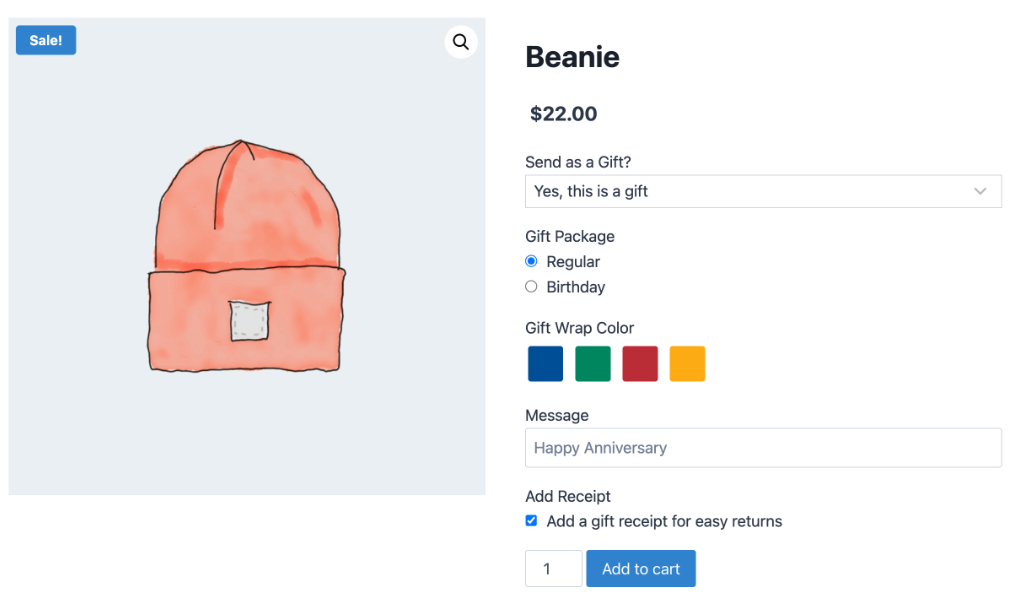This screenshot has height=600, width=1012.
Task: Open the product image zoom magnifier
Action: coord(461,42)
